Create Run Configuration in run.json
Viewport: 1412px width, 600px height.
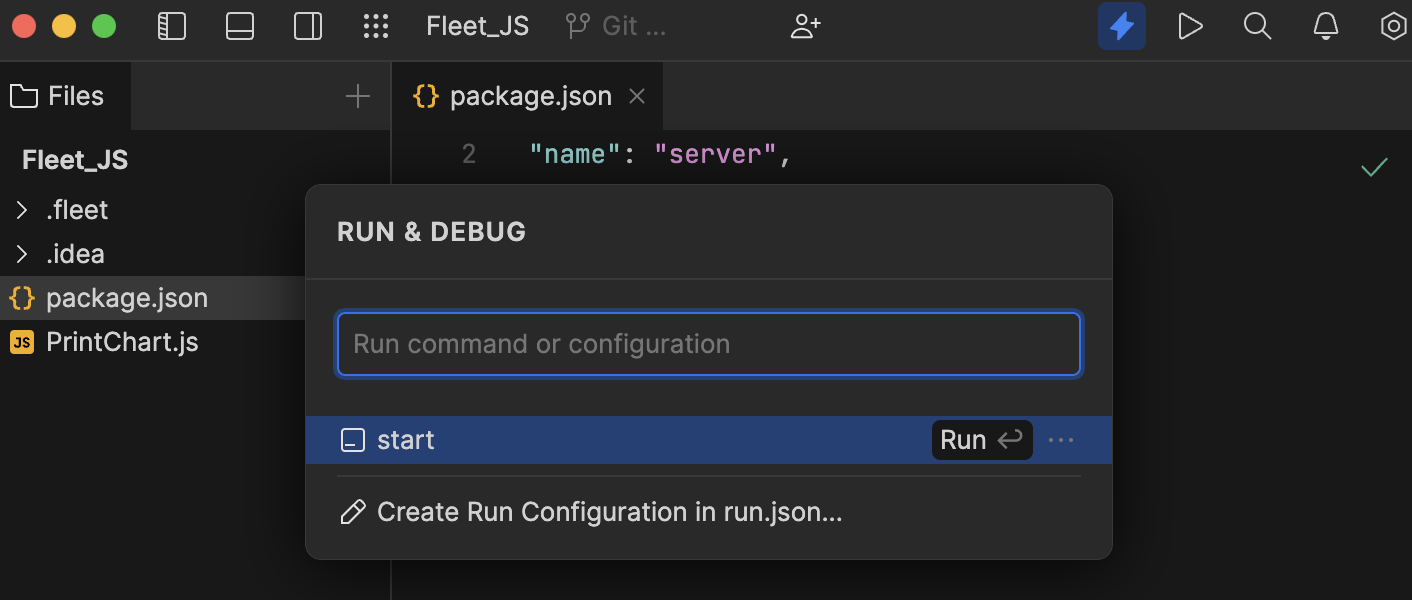pyautogui.click(x=609, y=511)
